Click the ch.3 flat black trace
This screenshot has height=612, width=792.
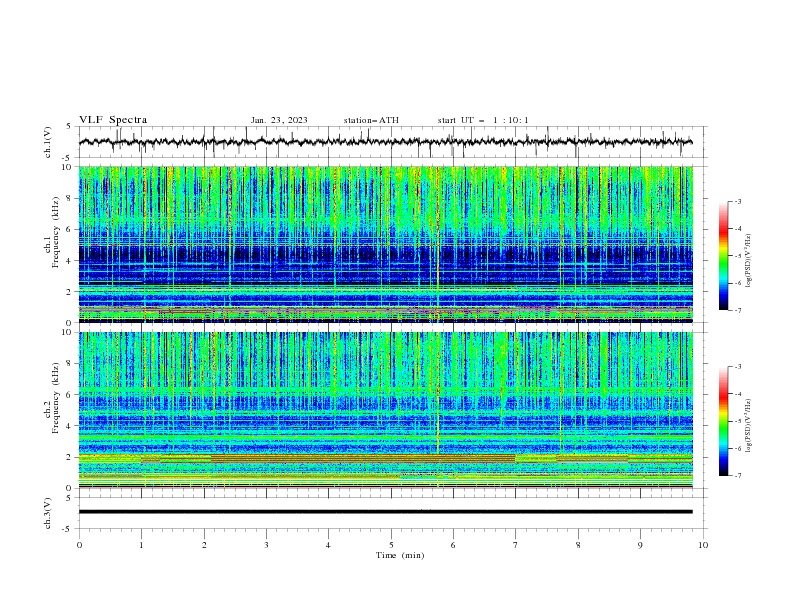[x=385, y=512]
